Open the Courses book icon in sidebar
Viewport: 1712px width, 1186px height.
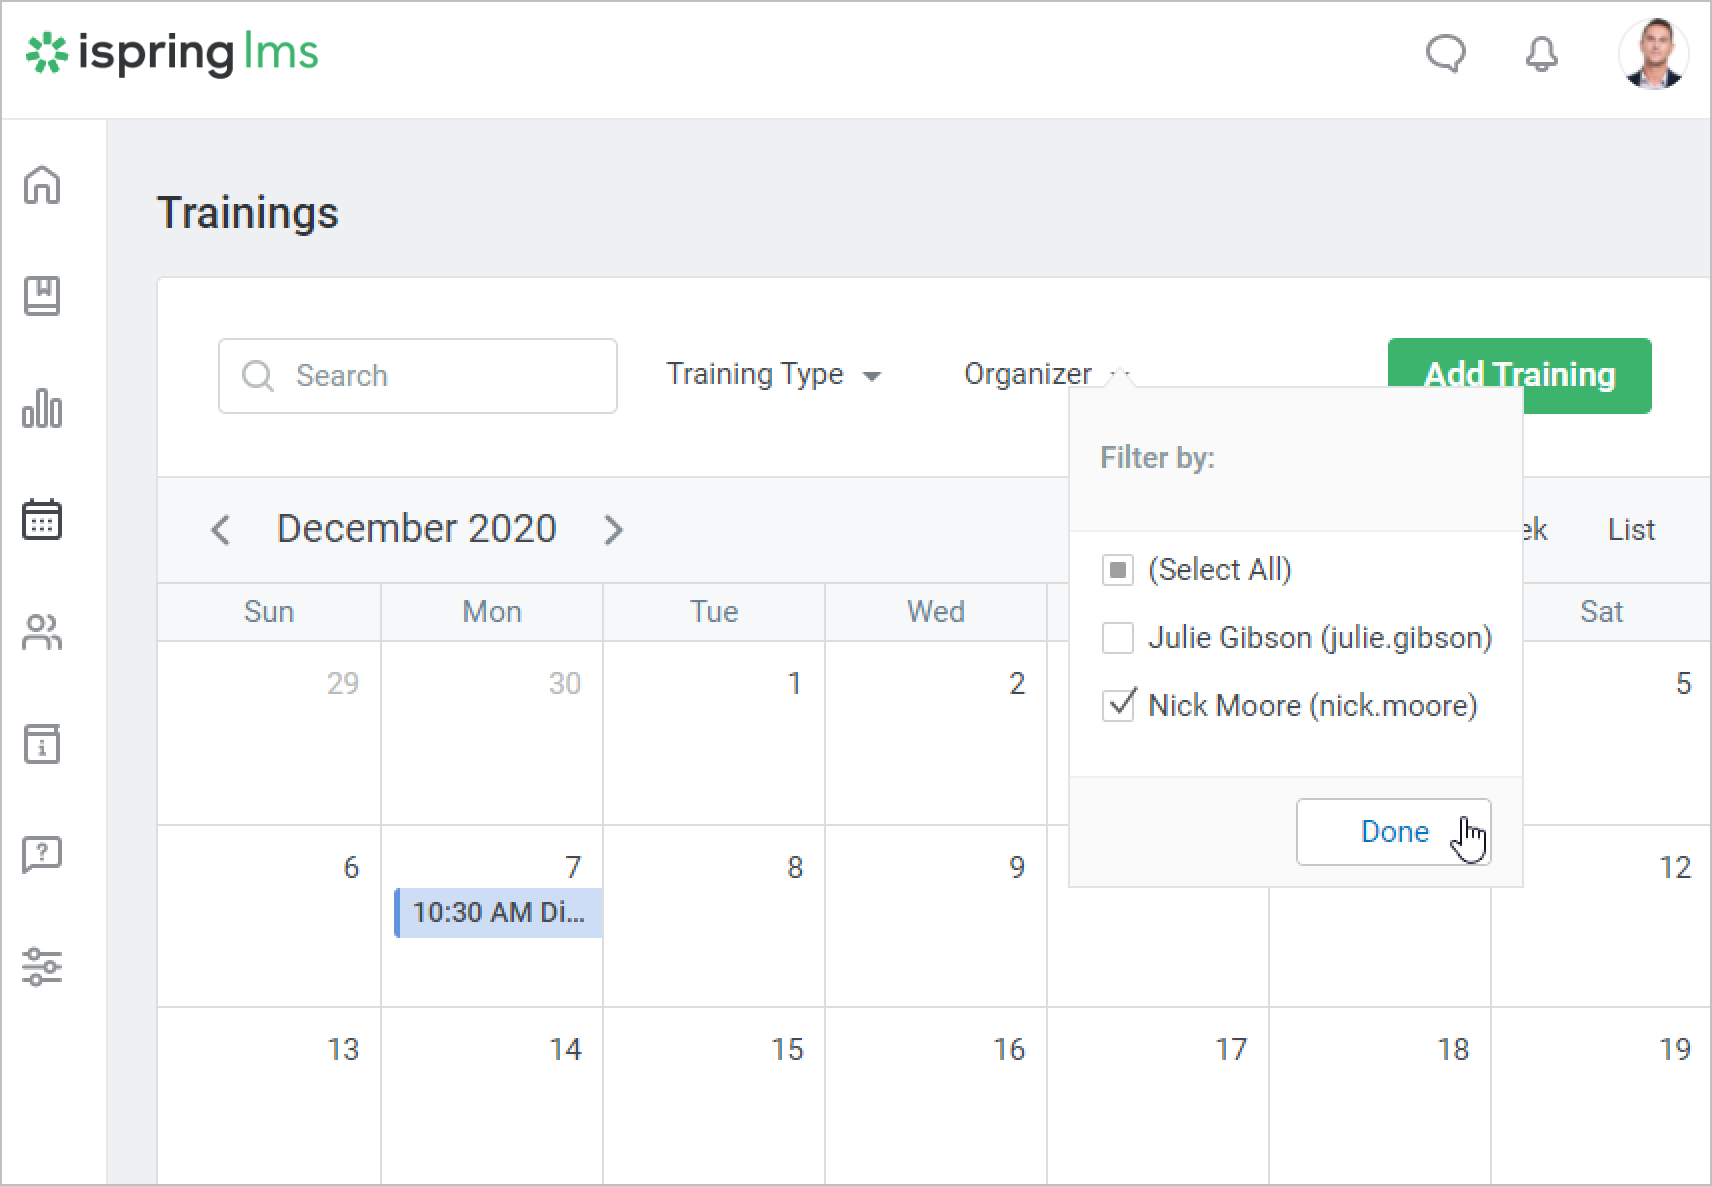42,296
